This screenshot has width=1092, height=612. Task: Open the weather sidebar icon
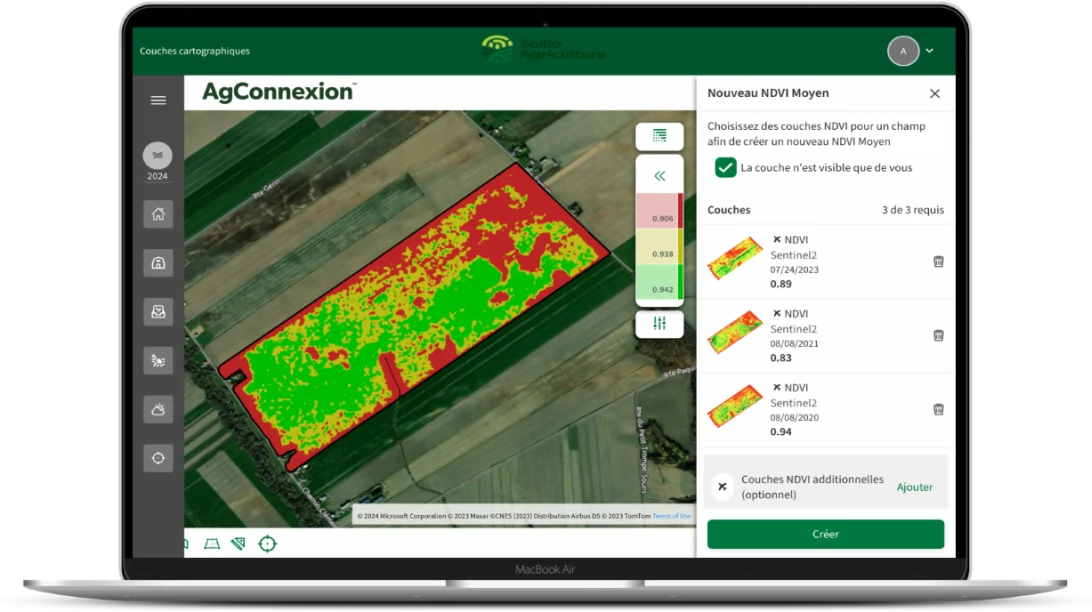158,409
